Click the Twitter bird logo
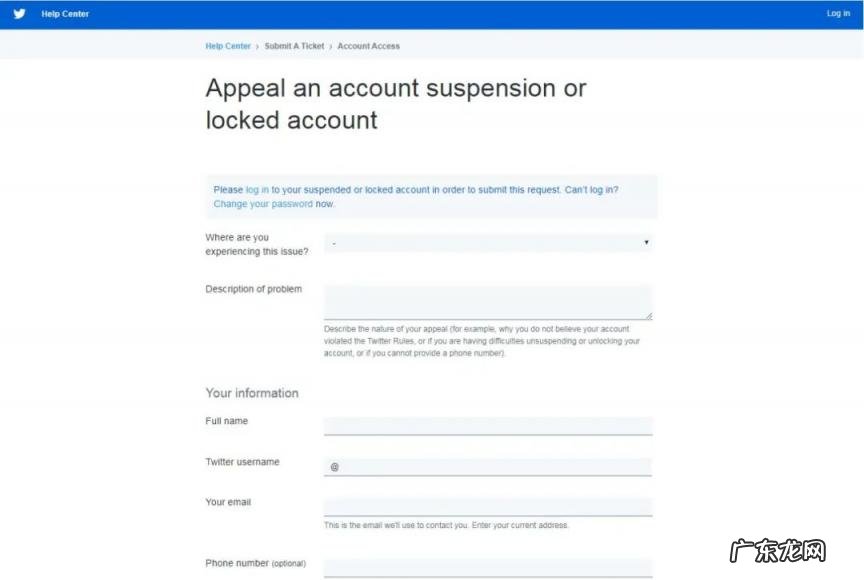864x580 pixels. (19, 14)
